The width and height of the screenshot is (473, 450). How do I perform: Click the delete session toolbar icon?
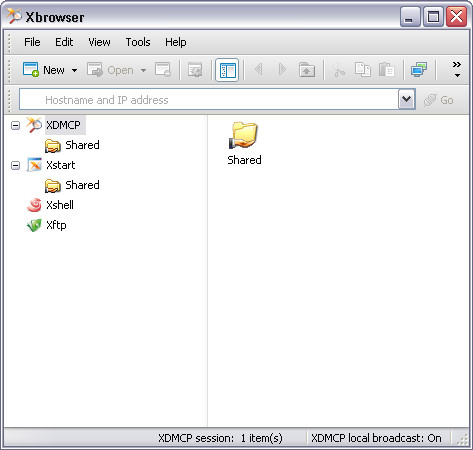tap(163, 70)
